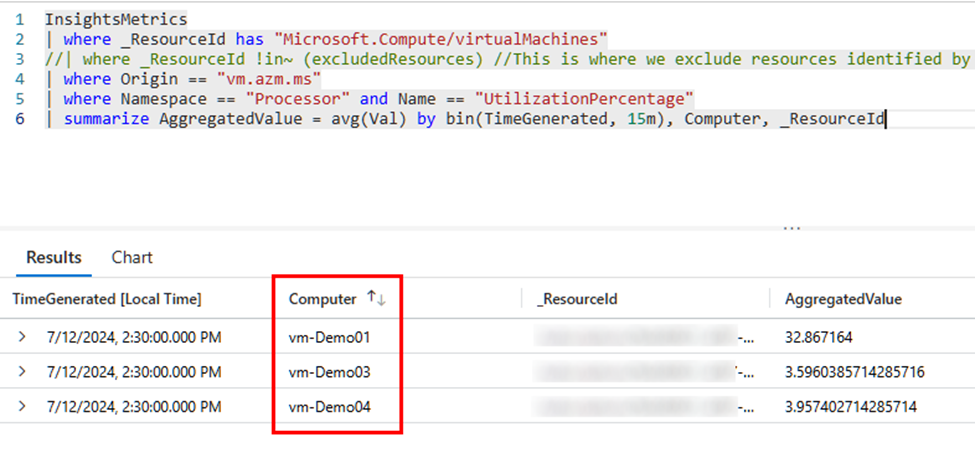Image resolution: width=975 pixels, height=463 pixels.
Task: Select the vm-Demo04 computer cell
Action: pos(330,407)
